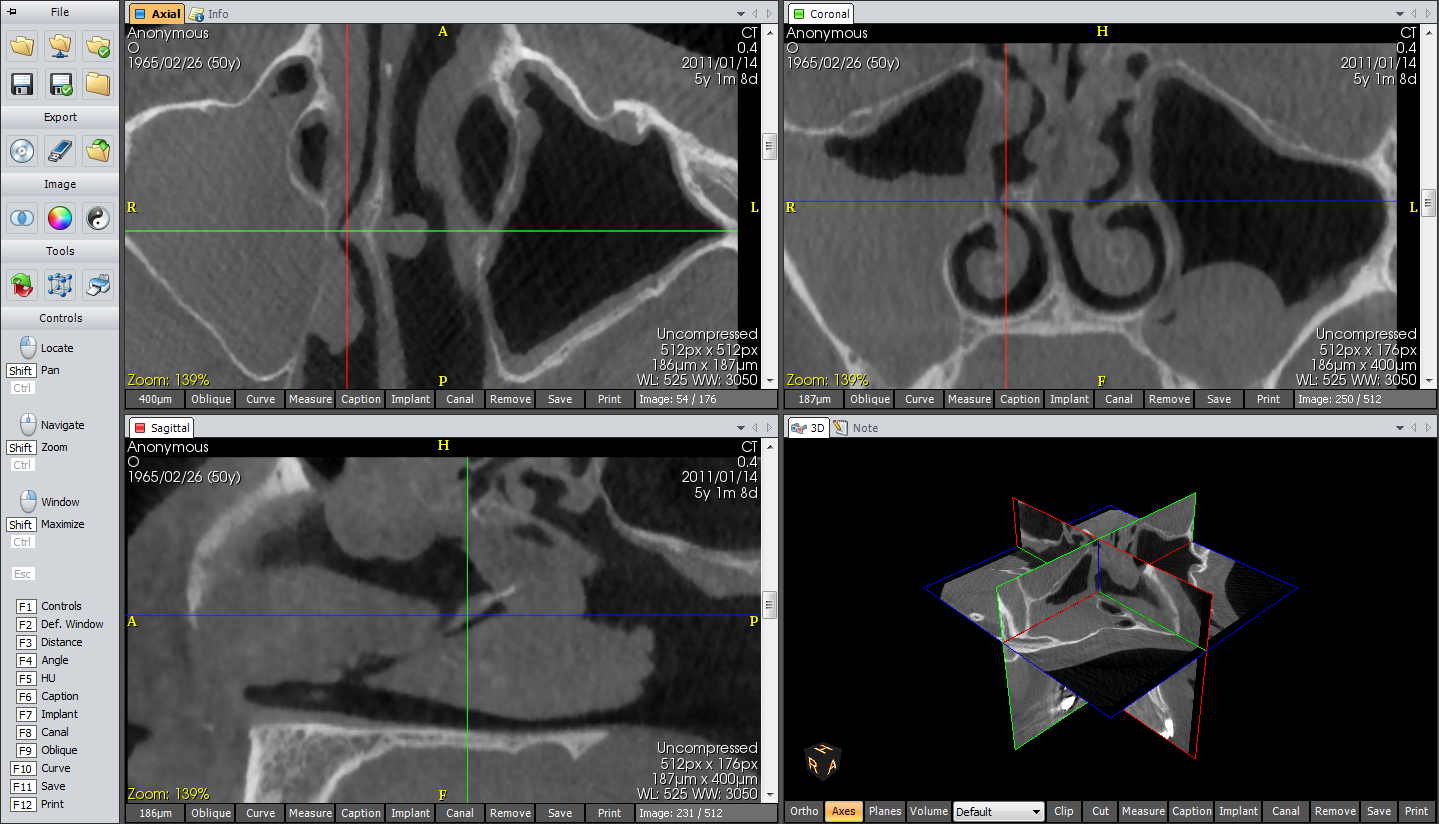Open Sagittal panel tab list dropdown arrow

[x=741, y=427]
